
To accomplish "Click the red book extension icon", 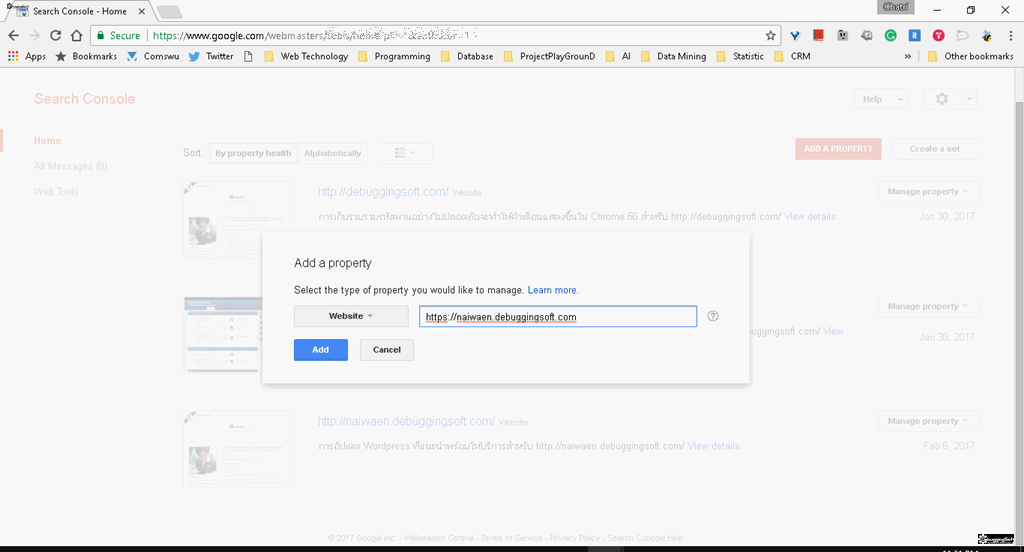I will [x=818, y=35].
